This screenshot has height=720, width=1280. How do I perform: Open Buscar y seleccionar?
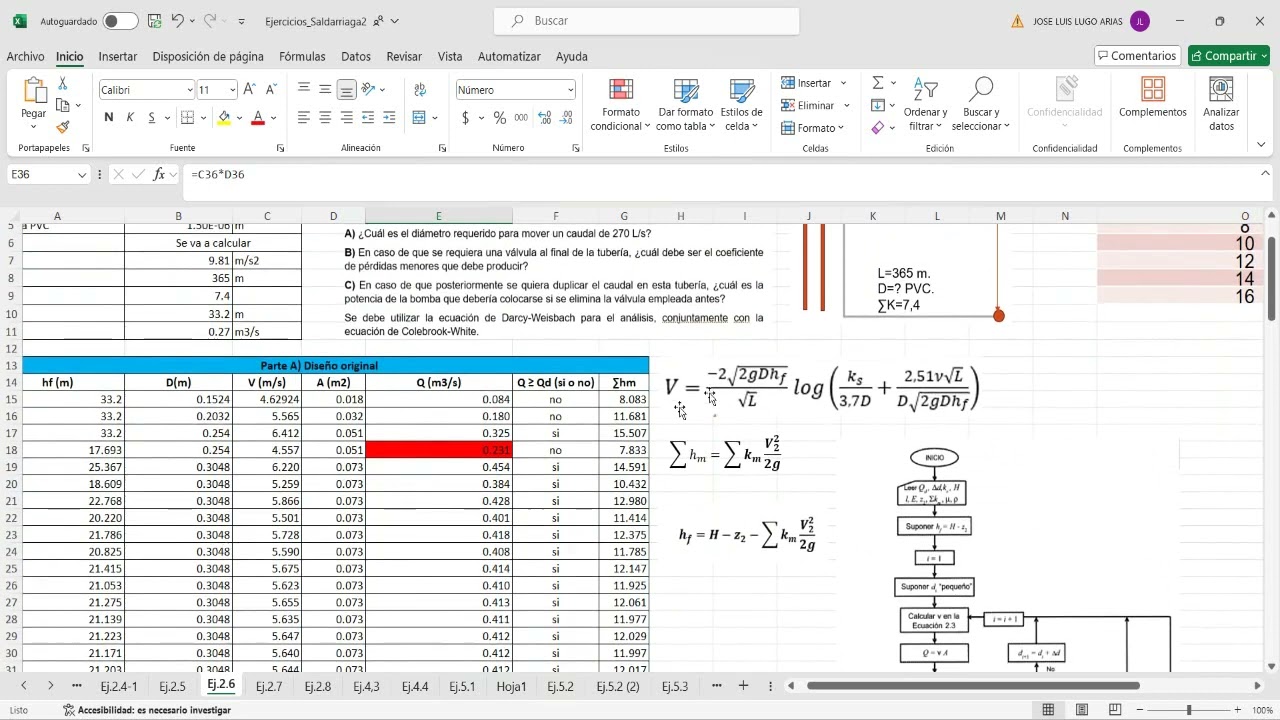pos(981,105)
